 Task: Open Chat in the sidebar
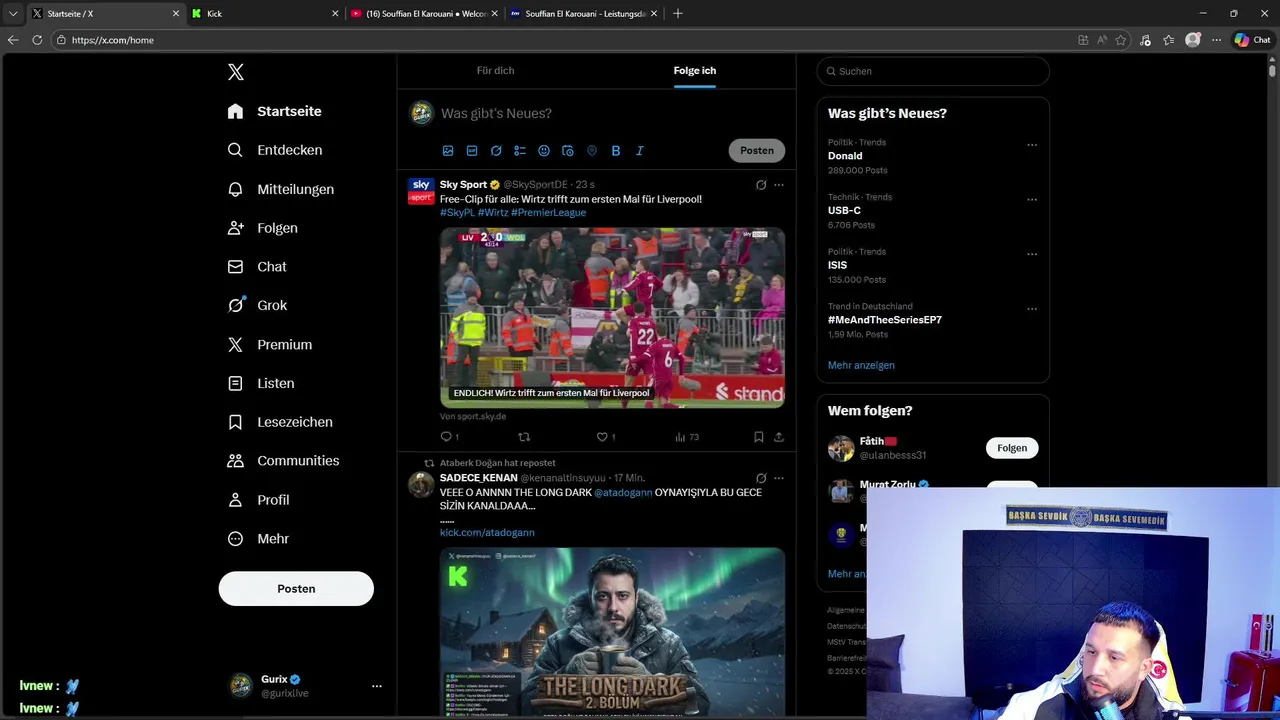[x=257, y=267]
